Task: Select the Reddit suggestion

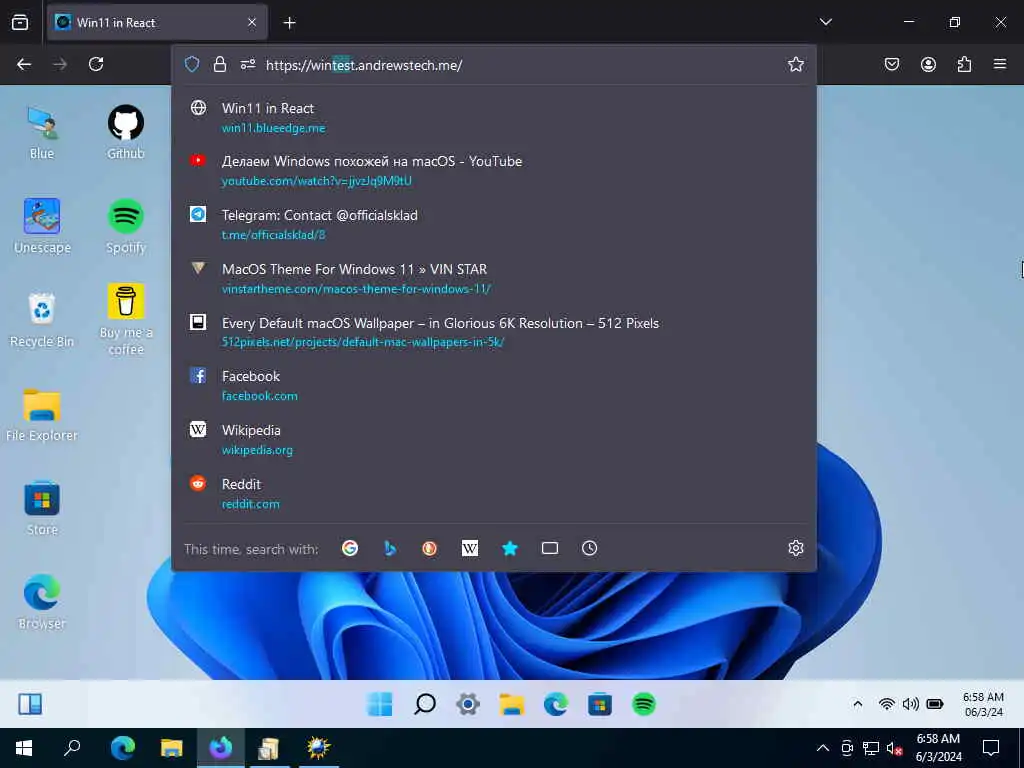Action: pos(494,494)
